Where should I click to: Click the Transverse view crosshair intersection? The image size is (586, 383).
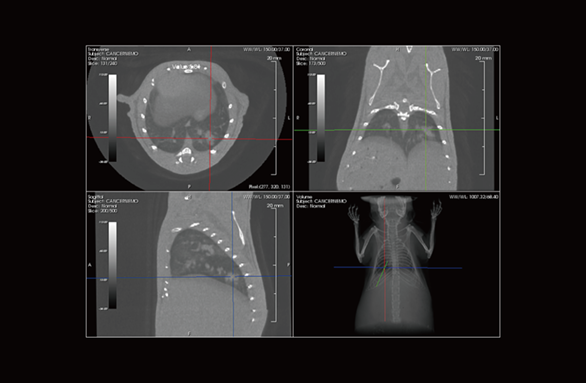tap(210, 138)
